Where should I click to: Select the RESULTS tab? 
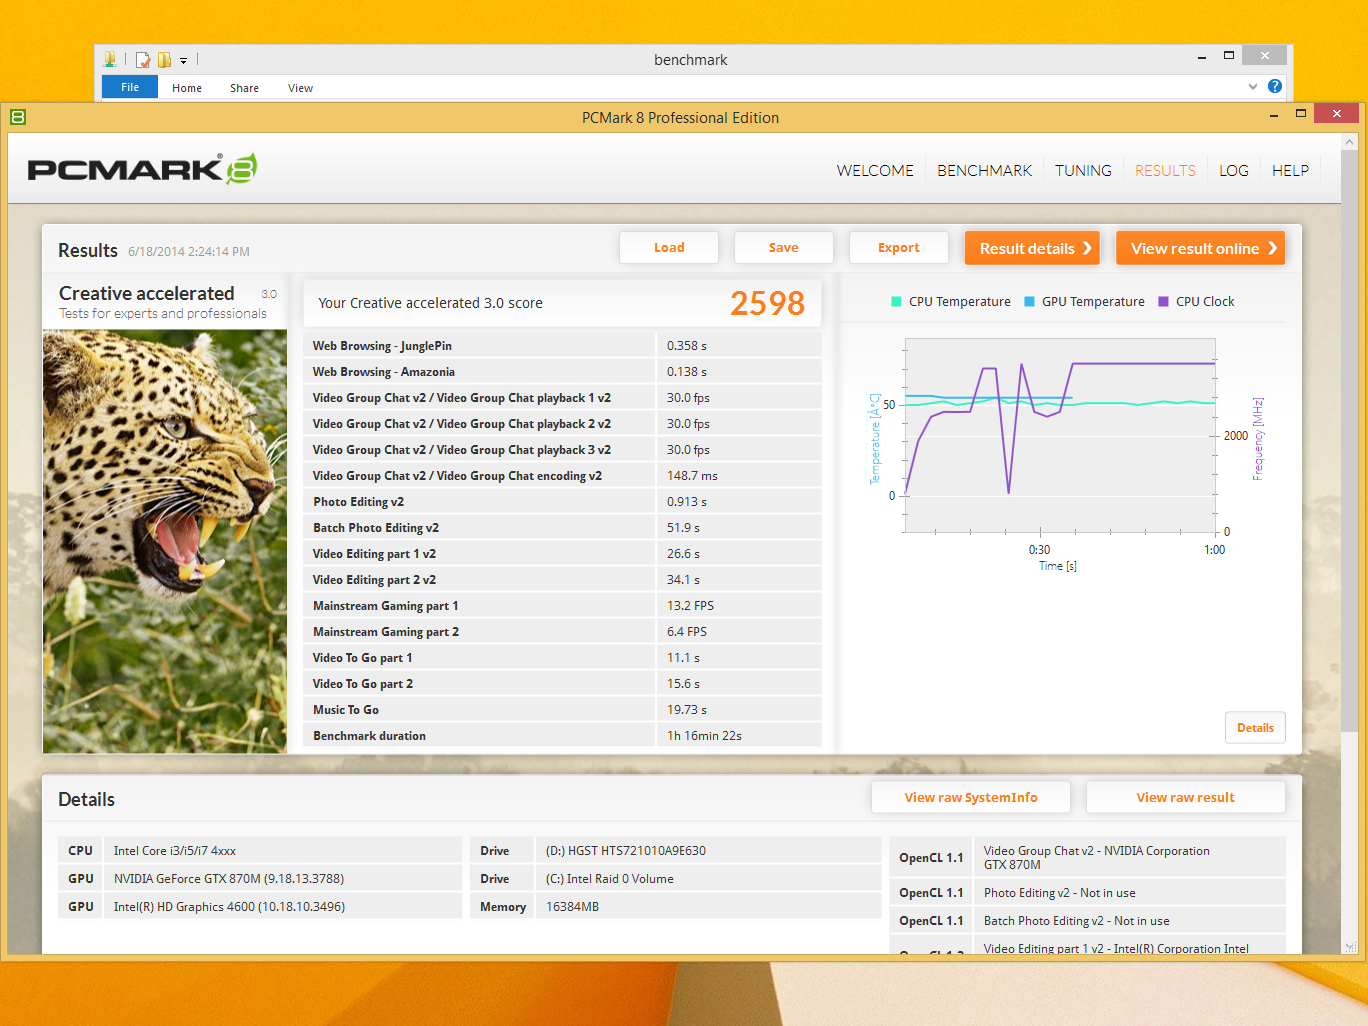tap(1165, 171)
